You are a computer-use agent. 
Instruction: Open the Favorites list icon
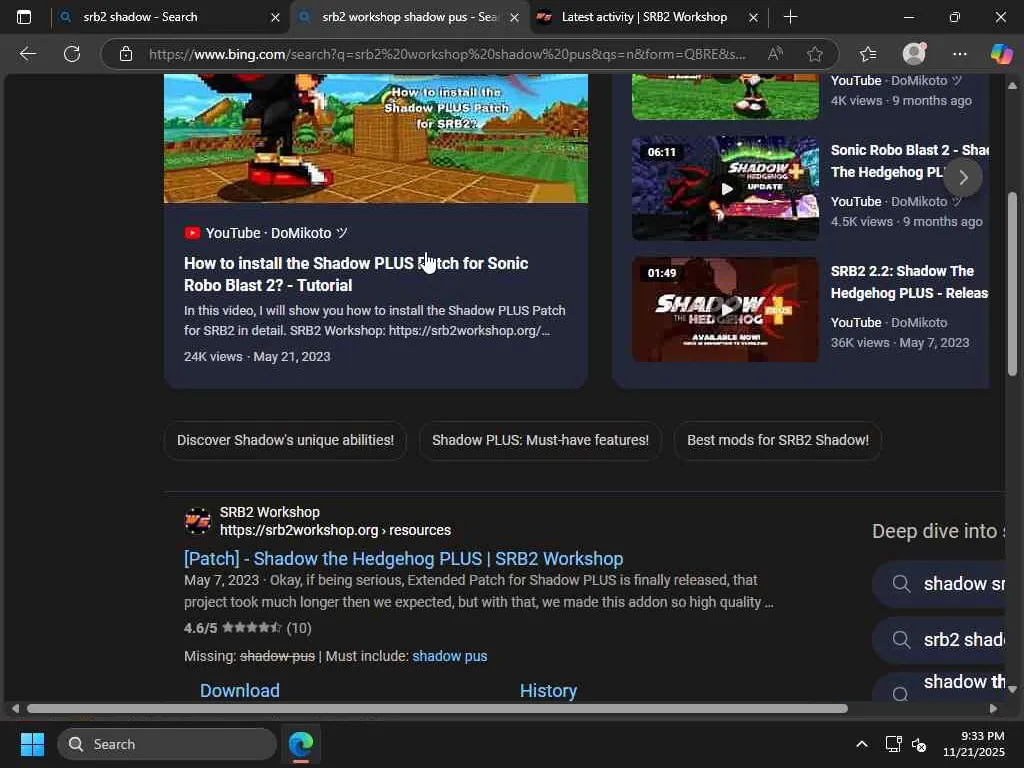point(868,54)
